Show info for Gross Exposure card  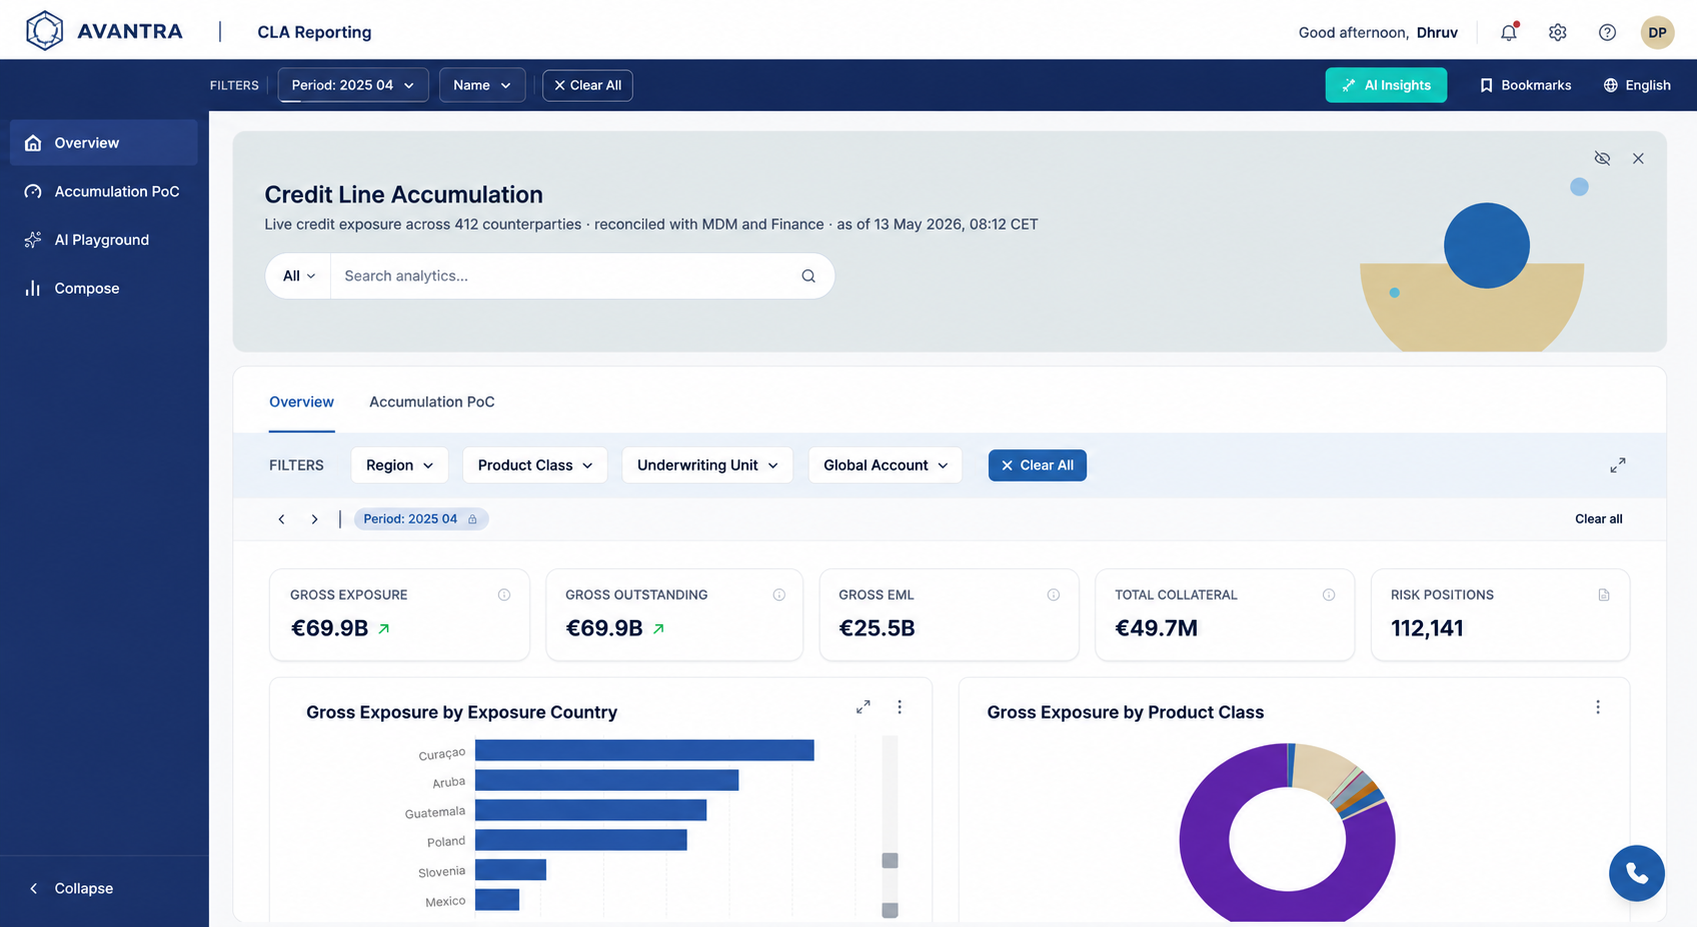click(x=504, y=595)
